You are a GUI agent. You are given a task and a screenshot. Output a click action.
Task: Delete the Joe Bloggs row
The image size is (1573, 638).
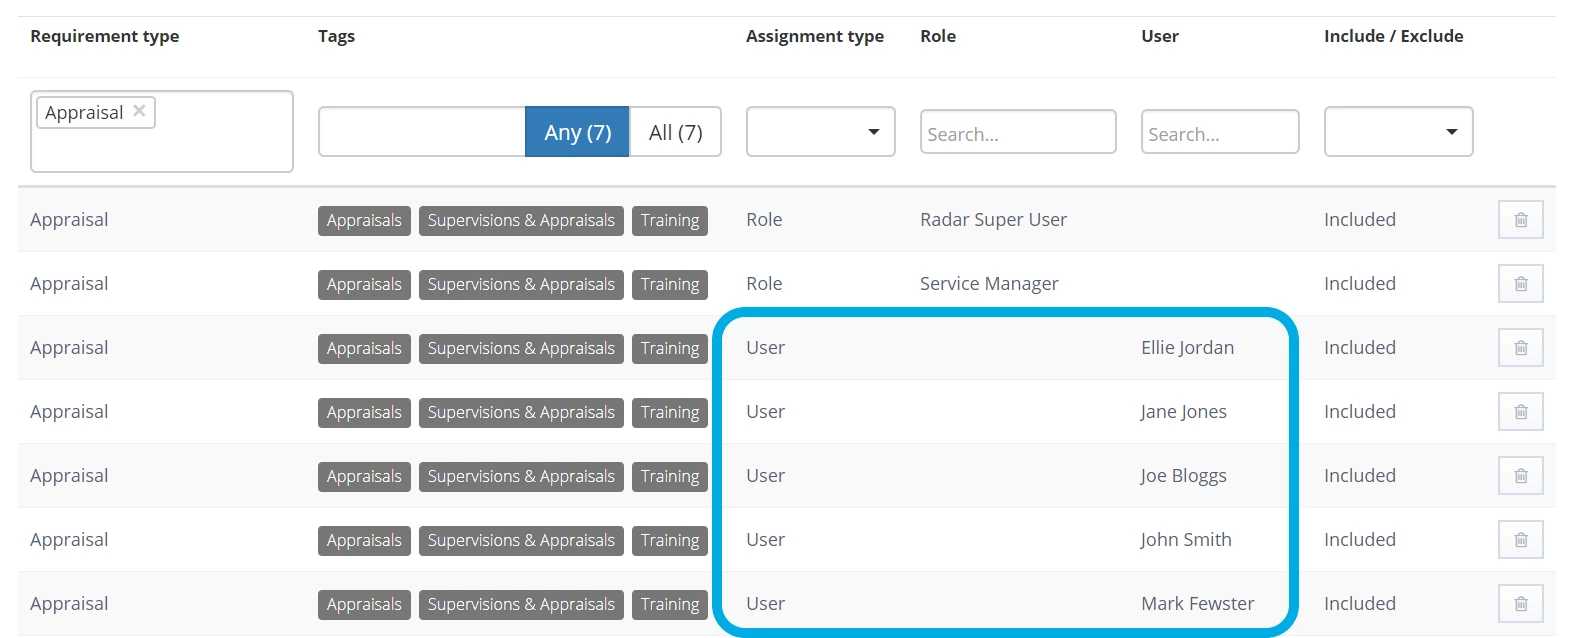point(1520,476)
